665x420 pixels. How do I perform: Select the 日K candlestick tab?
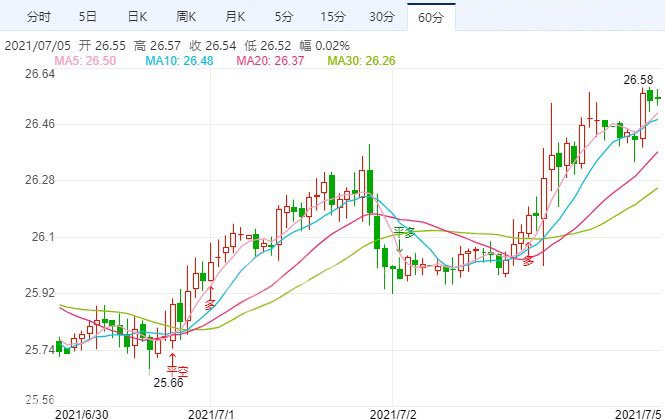click(137, 17)
